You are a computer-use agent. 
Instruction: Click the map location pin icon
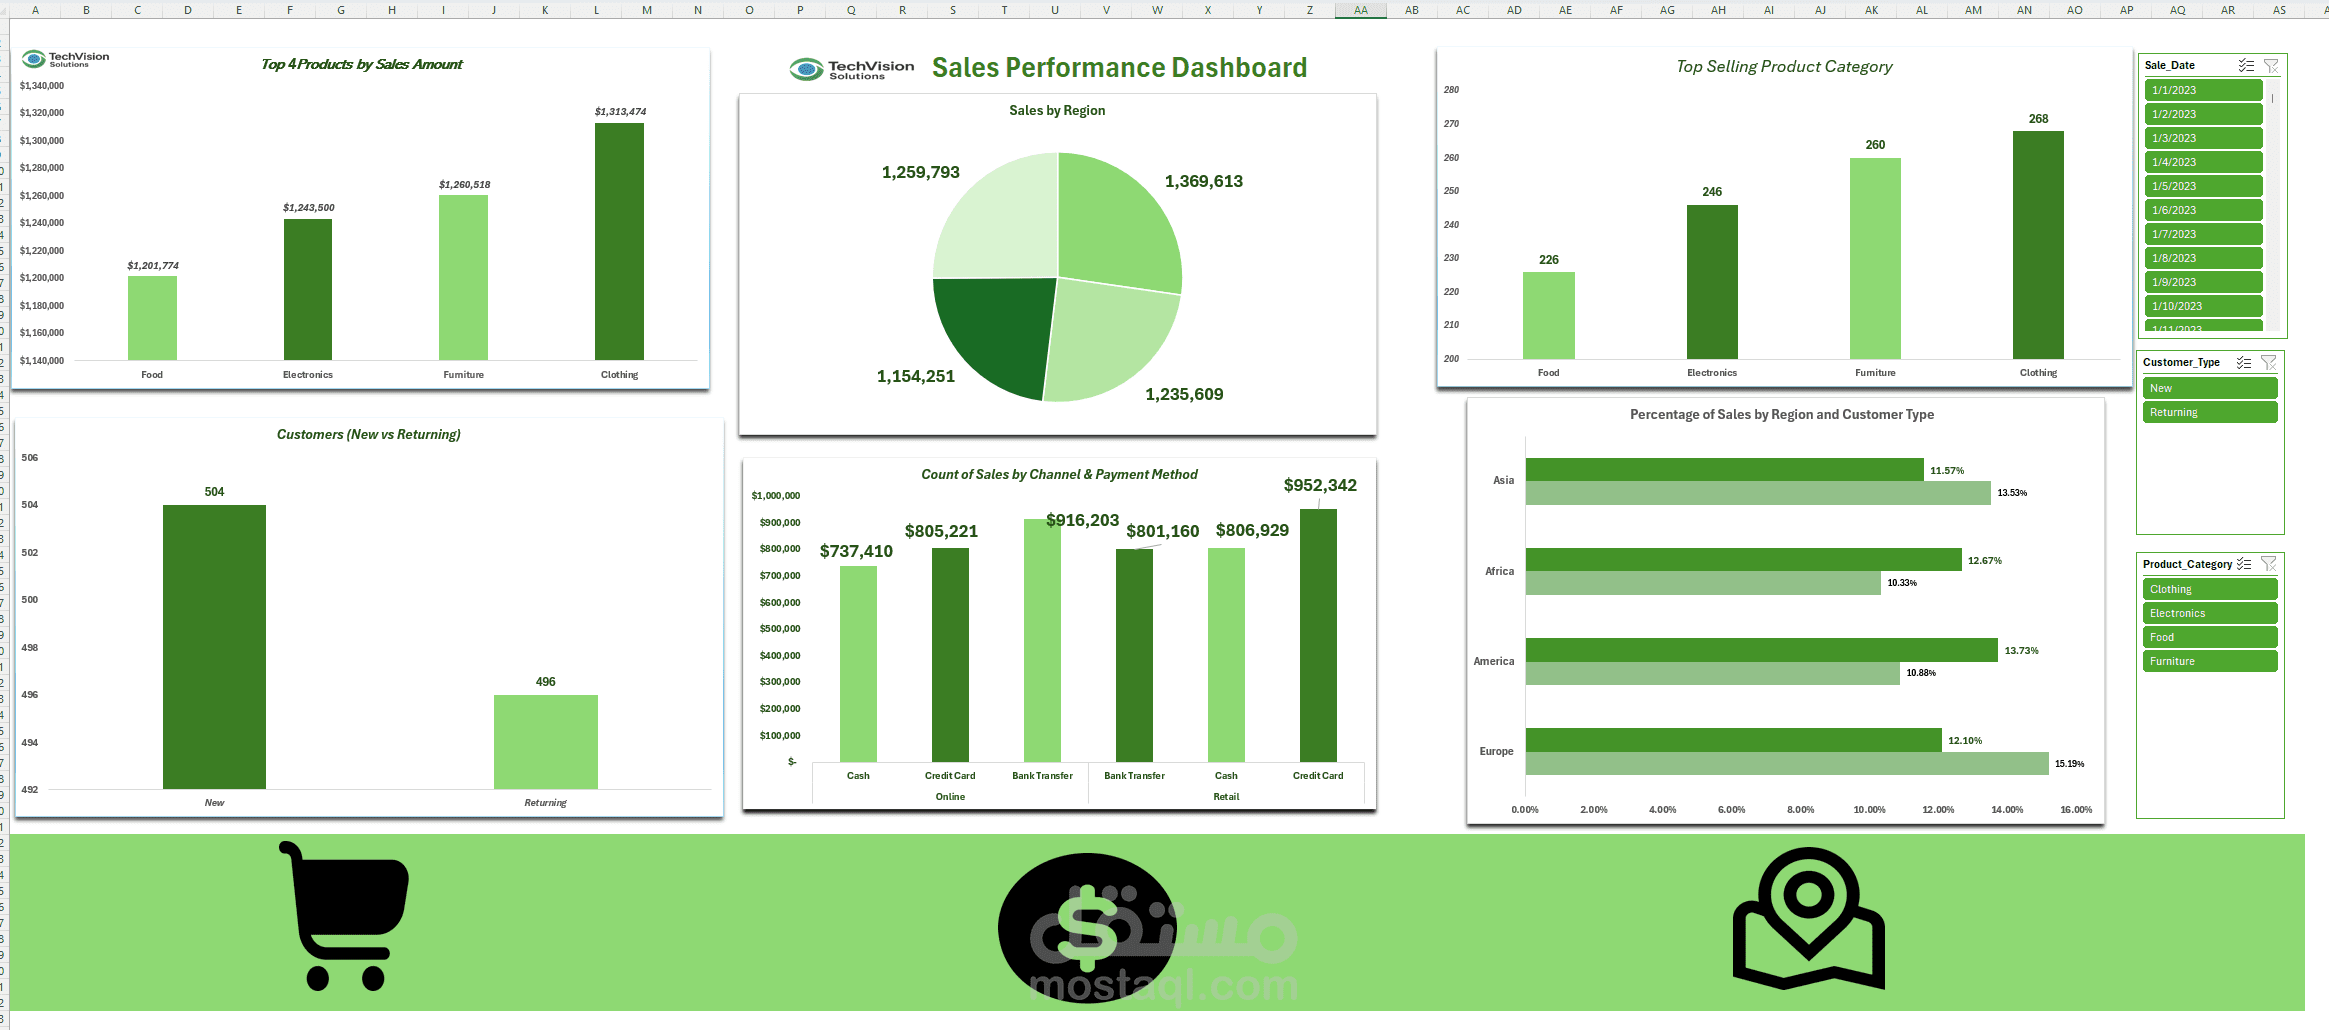[1809, 918]
